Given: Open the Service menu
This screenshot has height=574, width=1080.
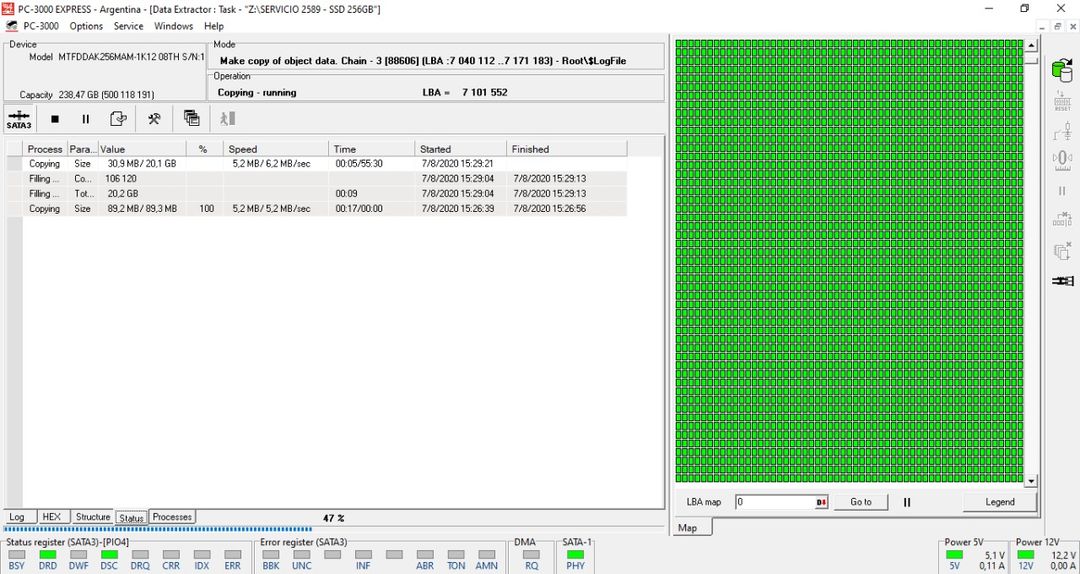Looking at the screenshot, I should 128,26.
